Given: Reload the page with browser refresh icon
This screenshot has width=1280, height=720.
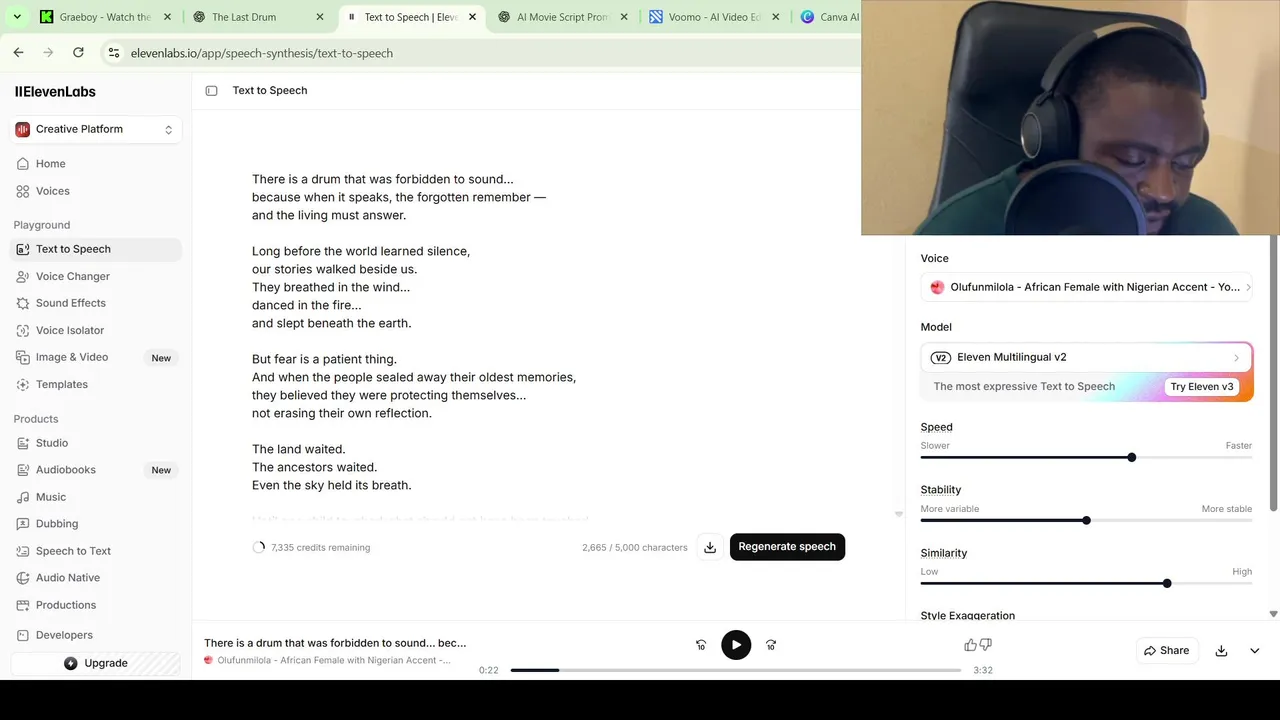Looking at the screenshot, I should pyautogui.click(x=78, y=52).
